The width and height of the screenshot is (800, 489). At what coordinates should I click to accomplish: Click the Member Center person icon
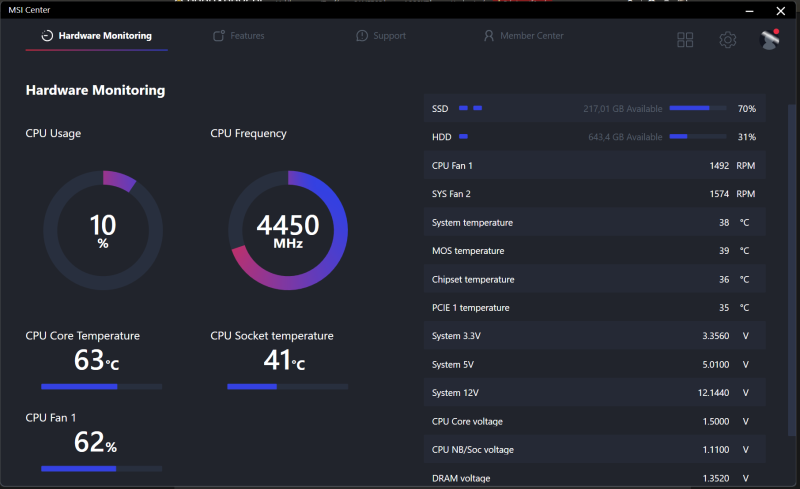[x=489, y=36]
